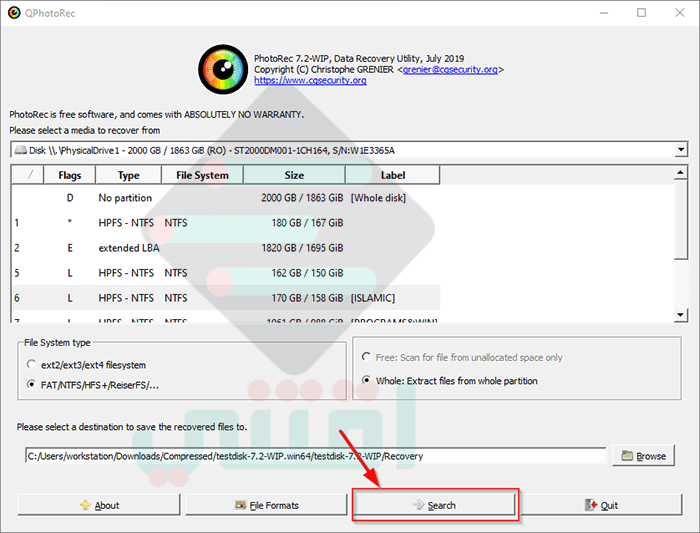
Task: Click the PhotoRec eye logo
Action: [x=223, y=69]
